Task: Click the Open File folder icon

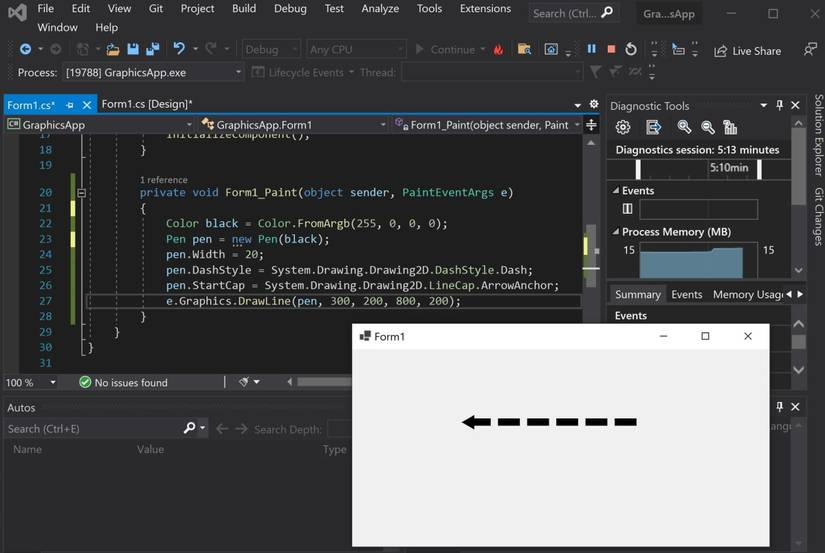Action: (113, 50)
